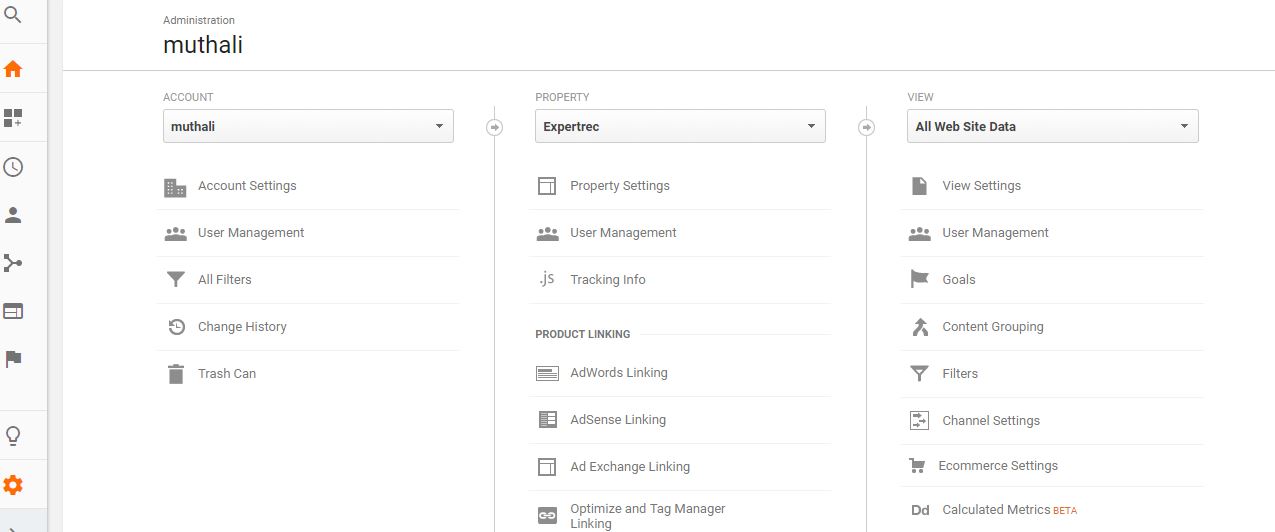Click the Account column User Management people icon
The width and height of the screenshot is (1275, 532).
pyautogui.click(x=176, y=233)
